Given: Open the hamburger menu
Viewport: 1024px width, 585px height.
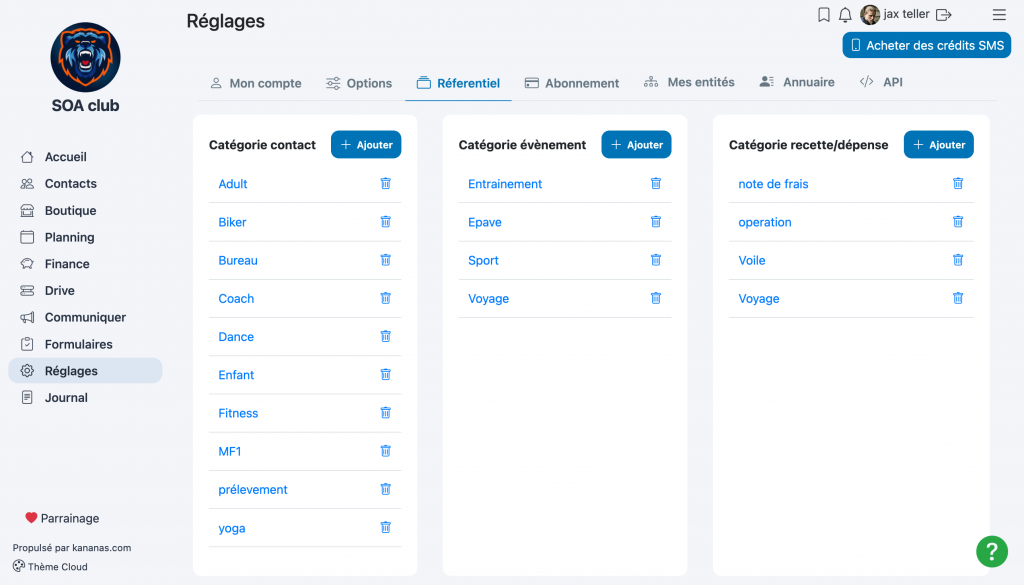Looking at the screenshot, I should (x=999, y=14).
